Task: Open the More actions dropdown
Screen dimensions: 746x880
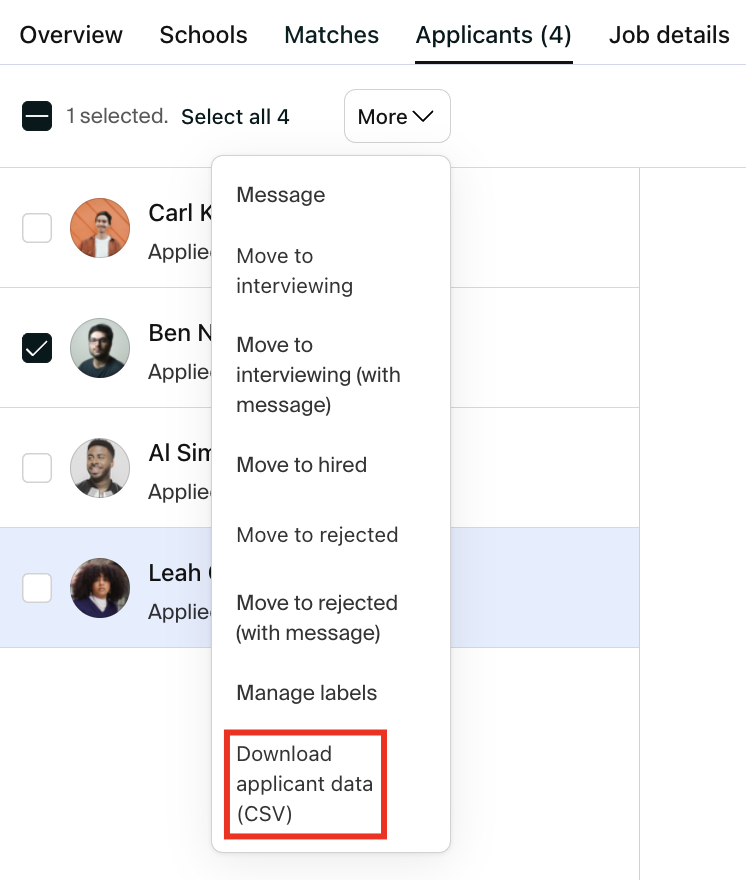Action: coord(397,116)
